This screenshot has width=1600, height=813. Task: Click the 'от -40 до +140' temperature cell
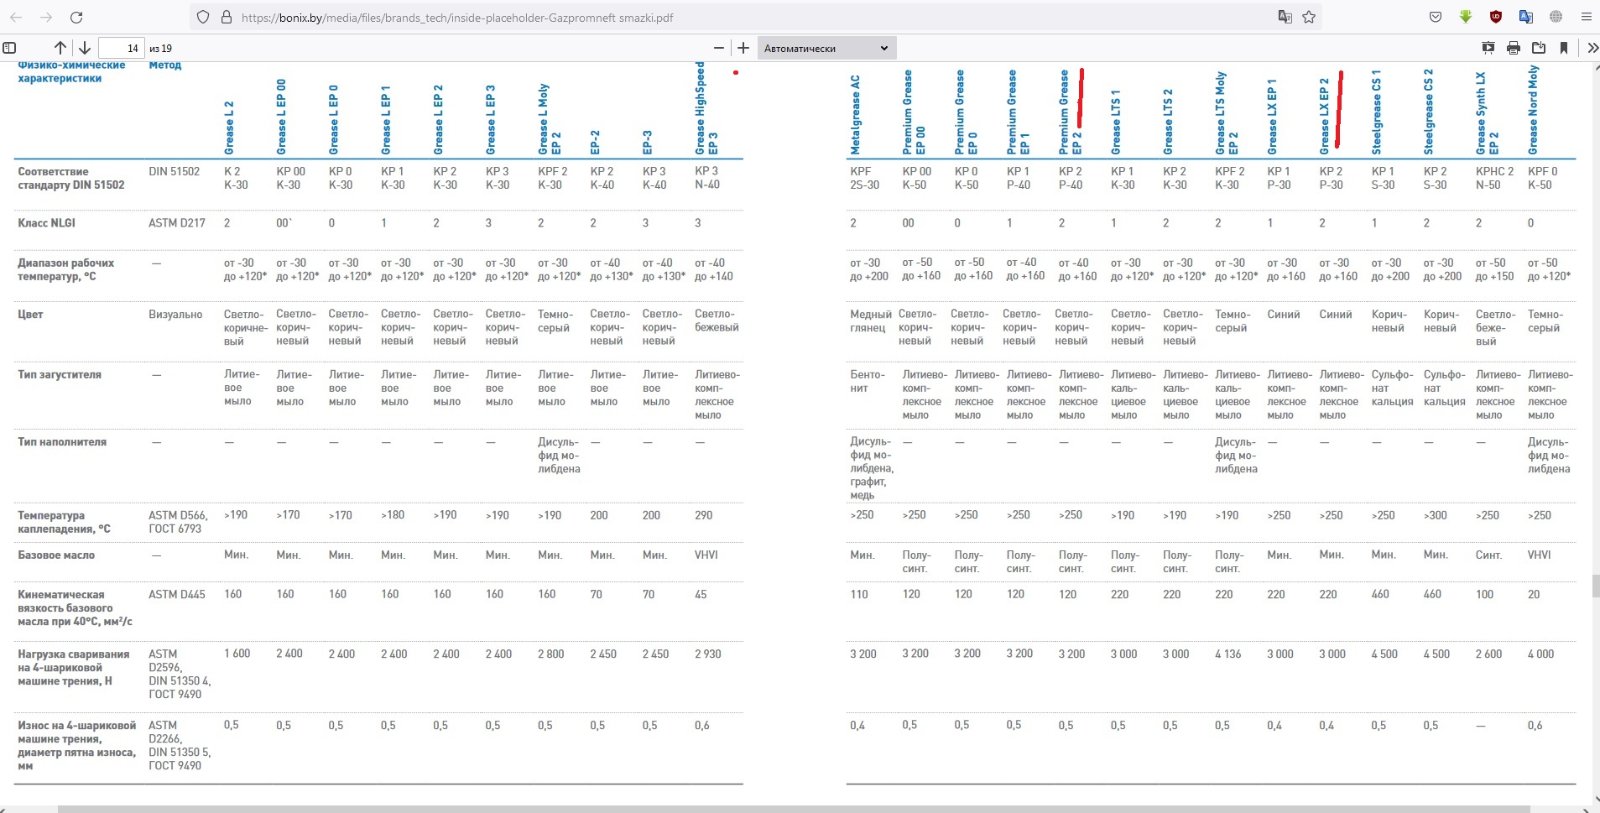714,269
